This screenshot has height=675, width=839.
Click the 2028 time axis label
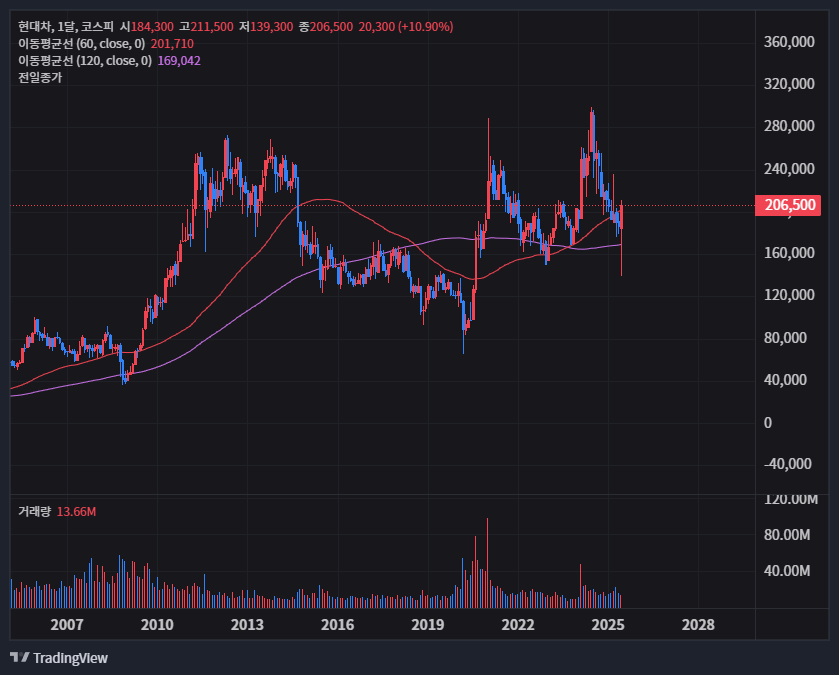point(698,625)
